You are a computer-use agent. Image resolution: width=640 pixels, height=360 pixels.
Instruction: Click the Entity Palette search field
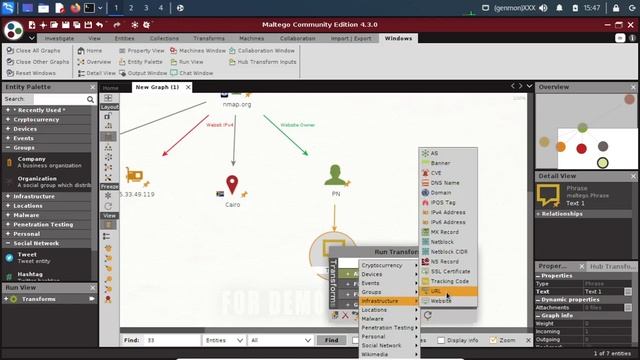[60, 99]
